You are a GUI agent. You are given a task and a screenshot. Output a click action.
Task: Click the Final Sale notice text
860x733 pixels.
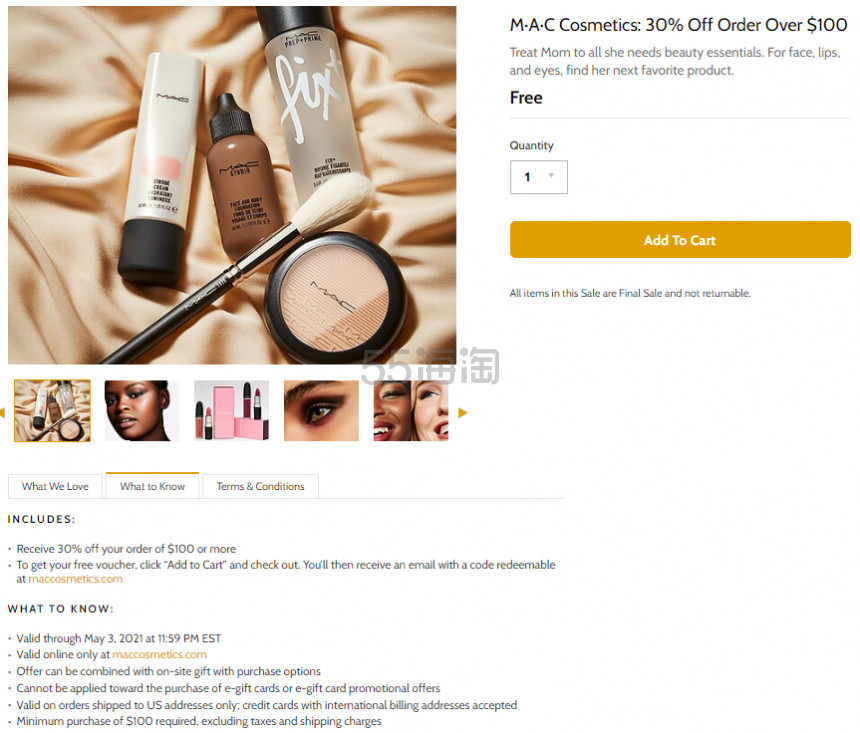630,293
